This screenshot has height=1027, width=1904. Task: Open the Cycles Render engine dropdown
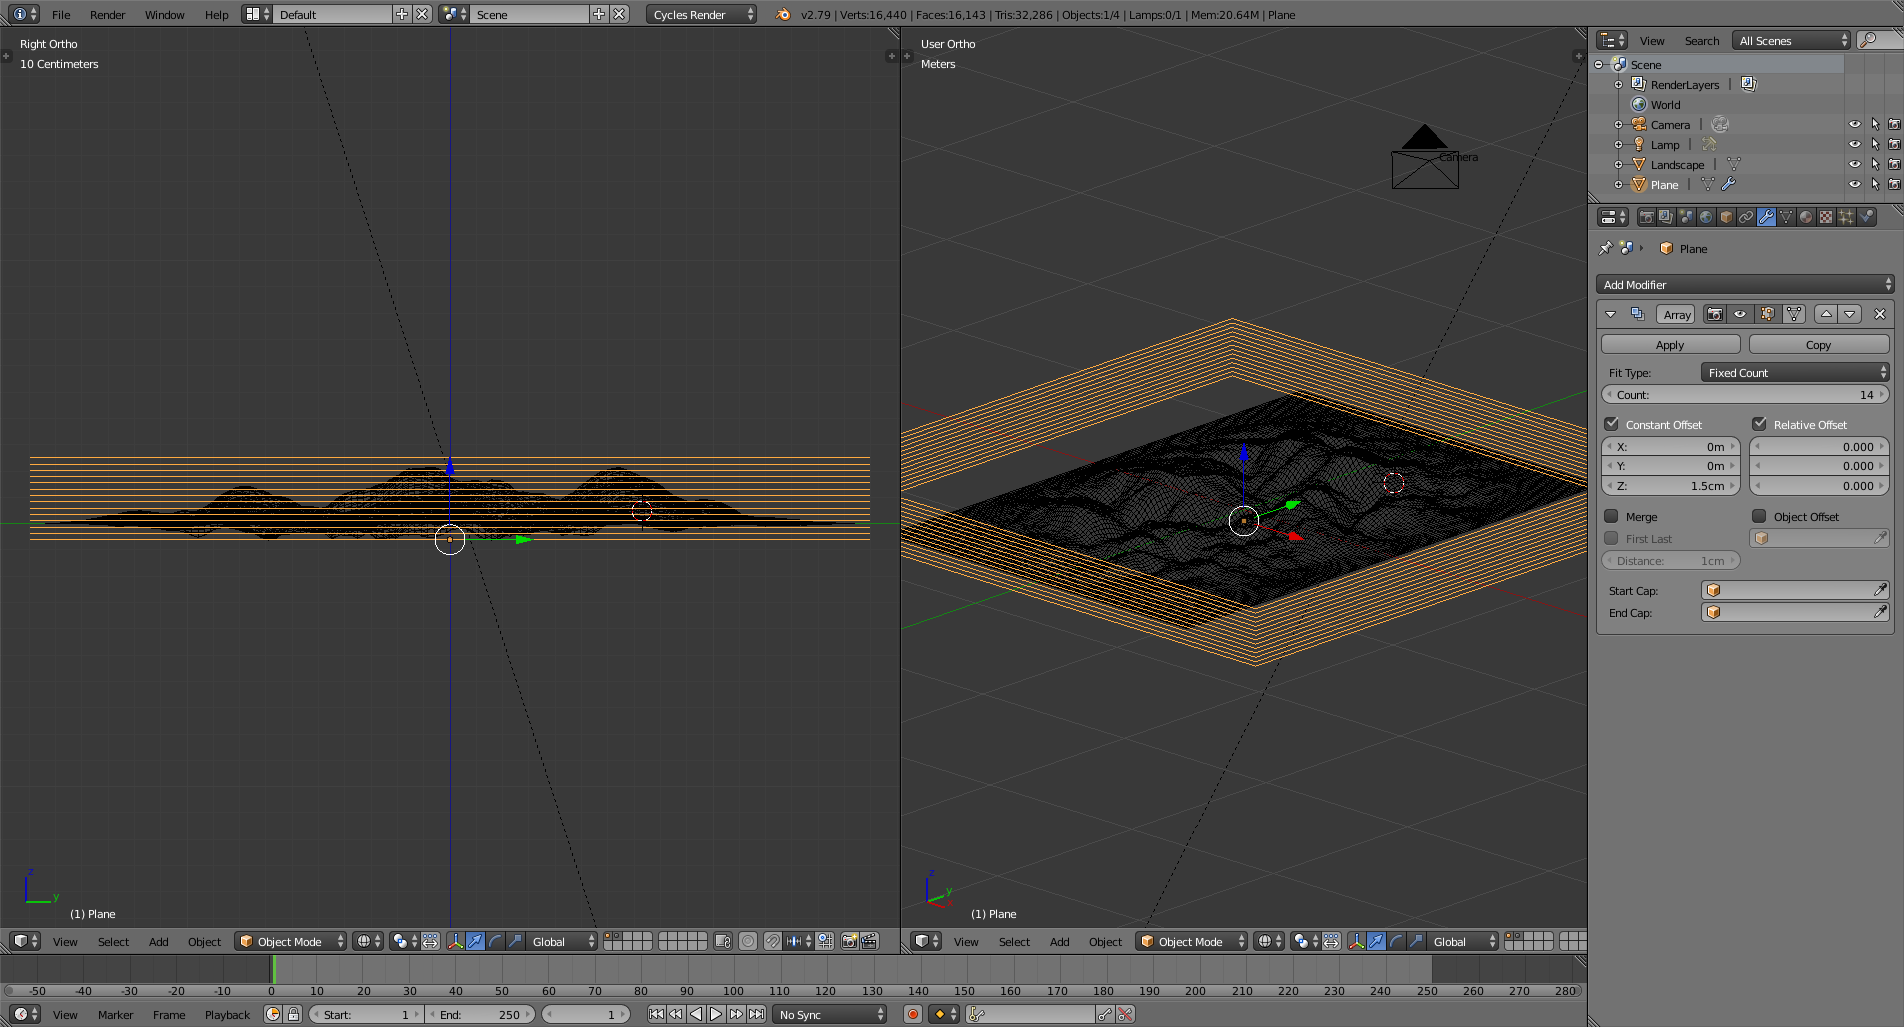point(701,14)
